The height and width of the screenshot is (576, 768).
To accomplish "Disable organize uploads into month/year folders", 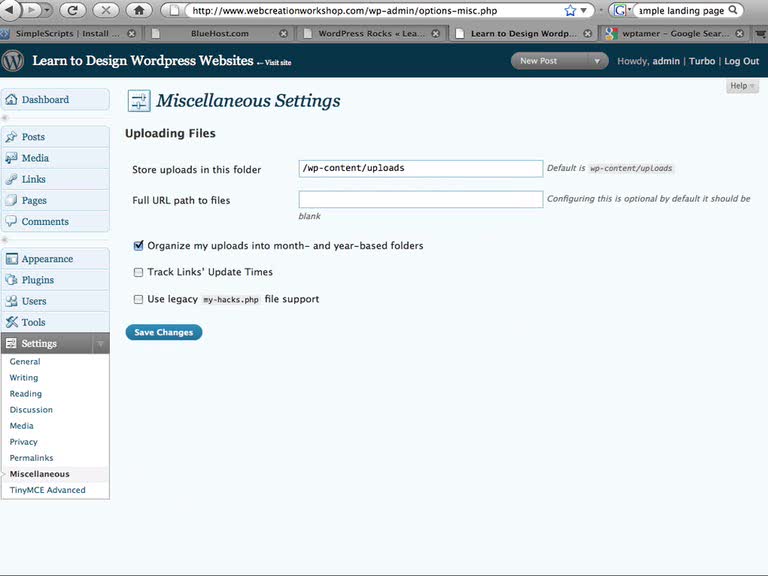I will (139, 245).
